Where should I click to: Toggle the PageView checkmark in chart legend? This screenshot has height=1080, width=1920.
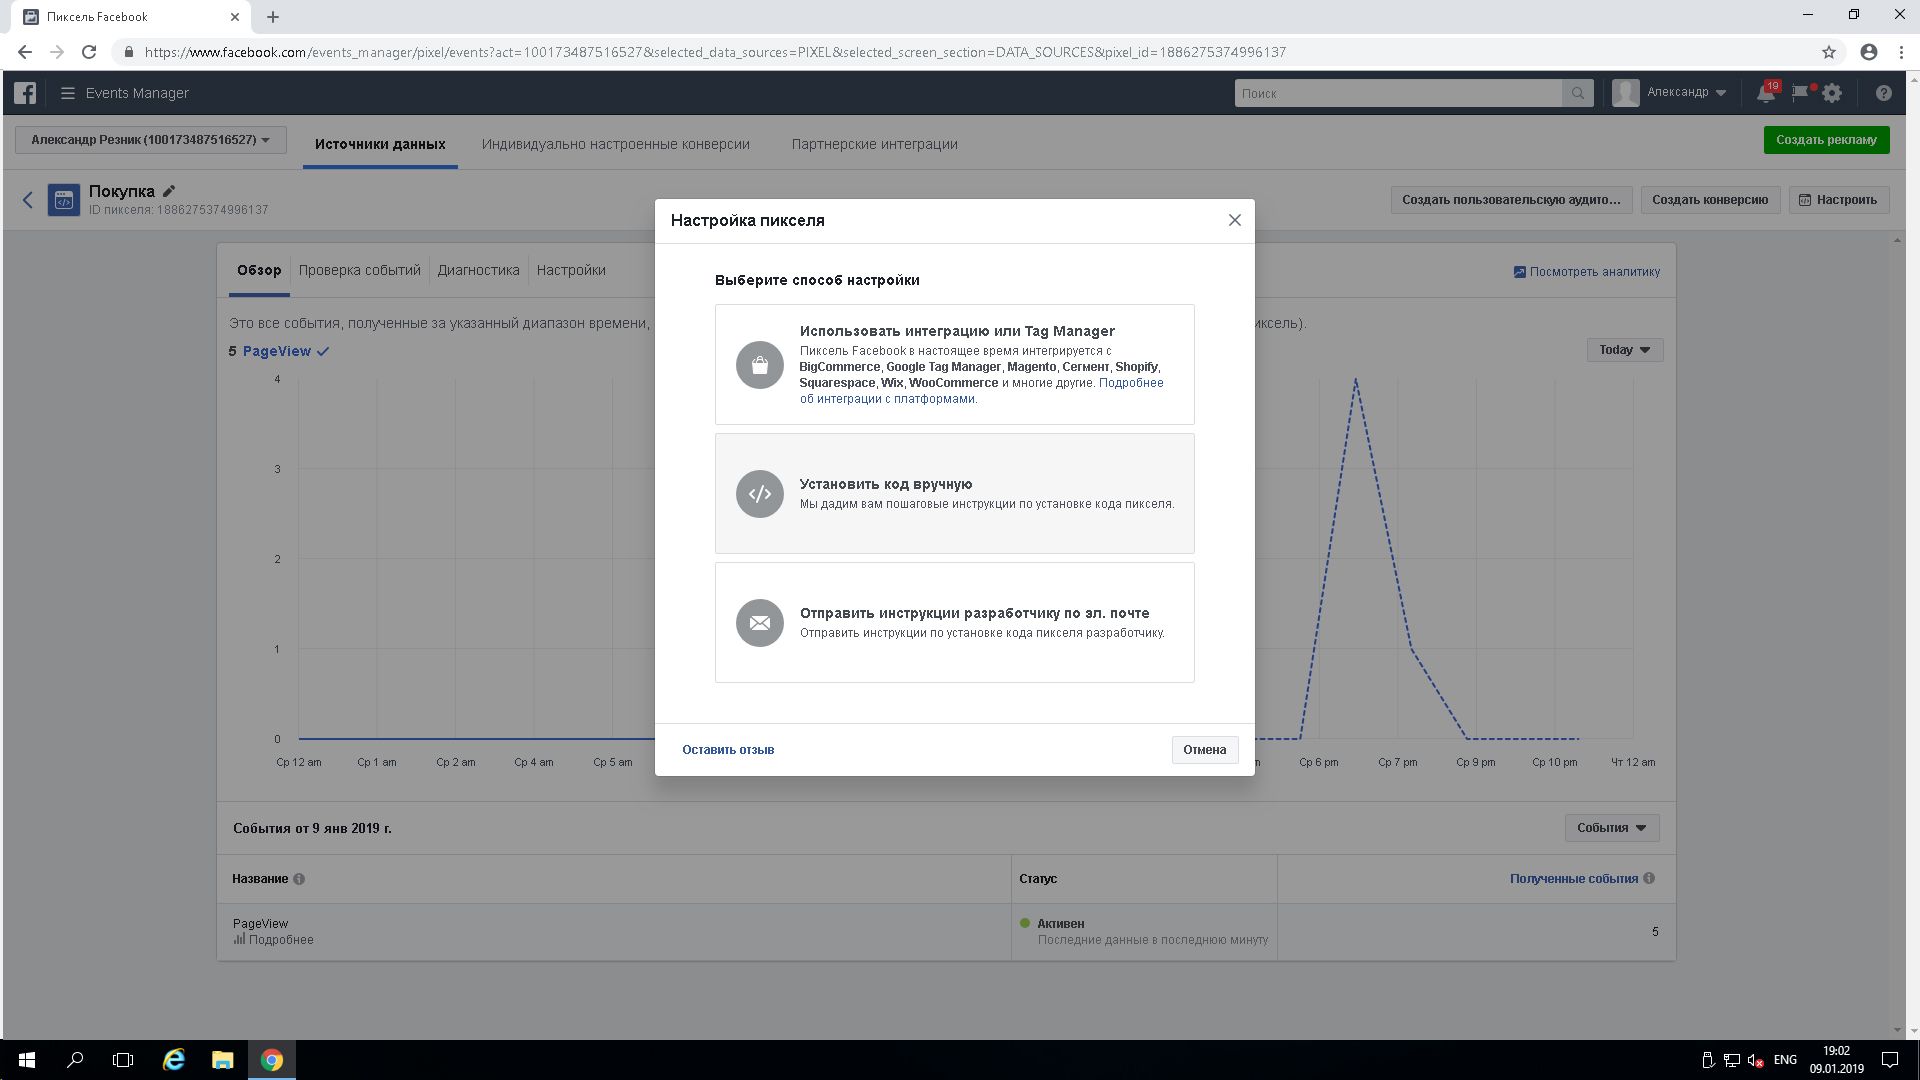(323, 351)
